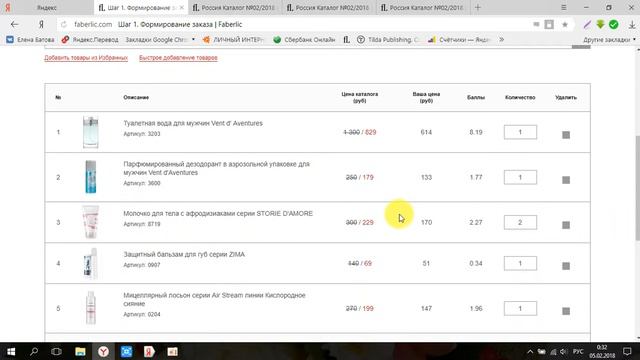Open File Explorer from taskbar

tap(80, 351)
